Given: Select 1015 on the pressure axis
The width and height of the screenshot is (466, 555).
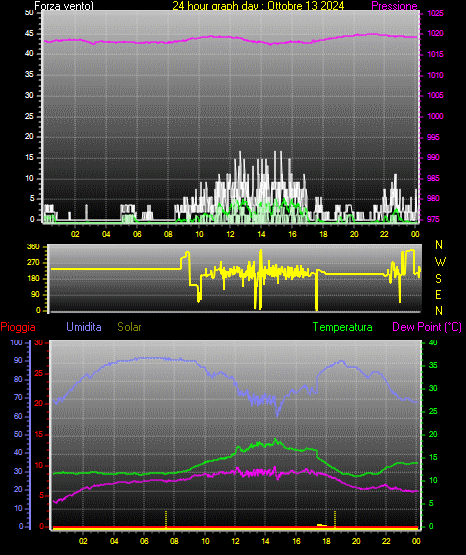Looking at the screenshot, I should pos(435,54).
